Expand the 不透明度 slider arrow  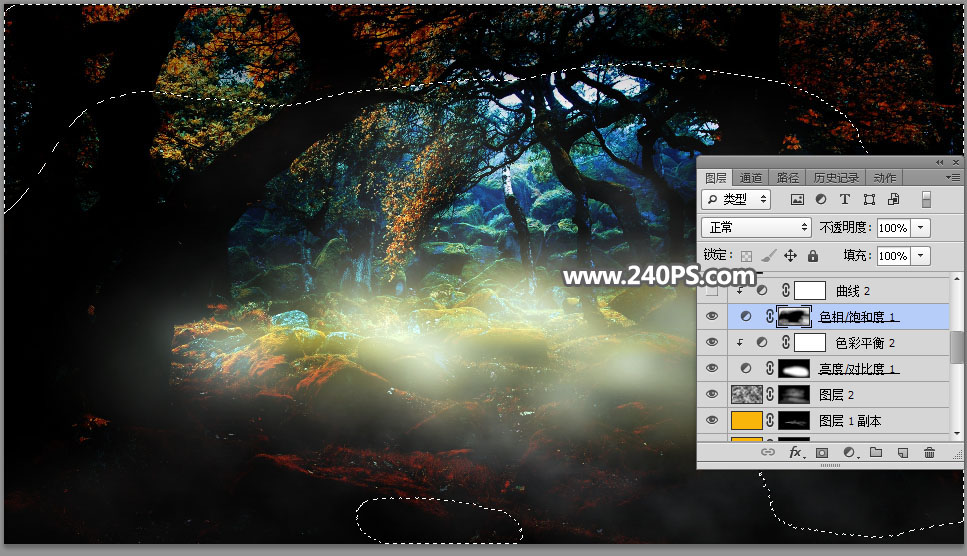tap(920, 227)
